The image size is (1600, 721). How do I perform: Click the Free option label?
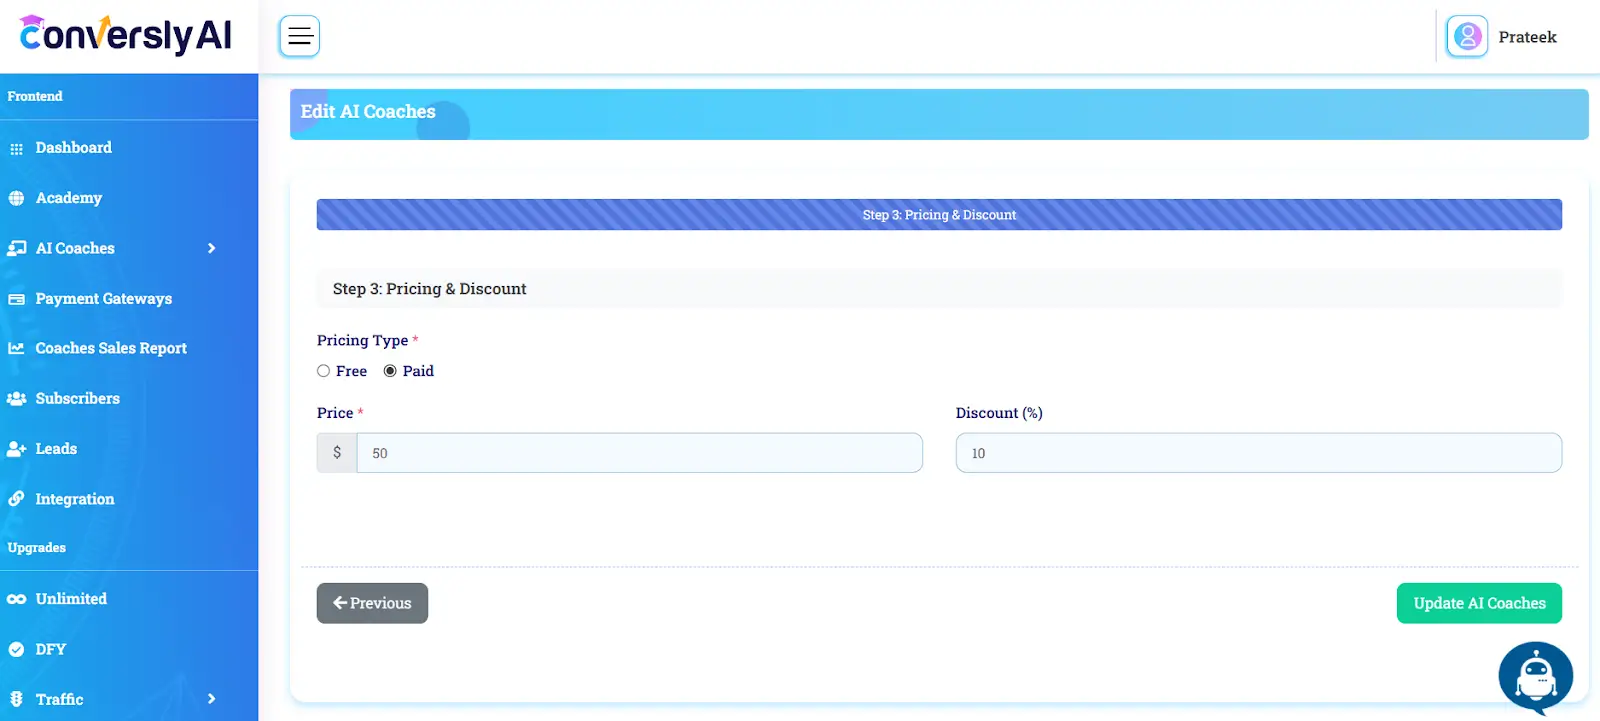click(351, 371)
